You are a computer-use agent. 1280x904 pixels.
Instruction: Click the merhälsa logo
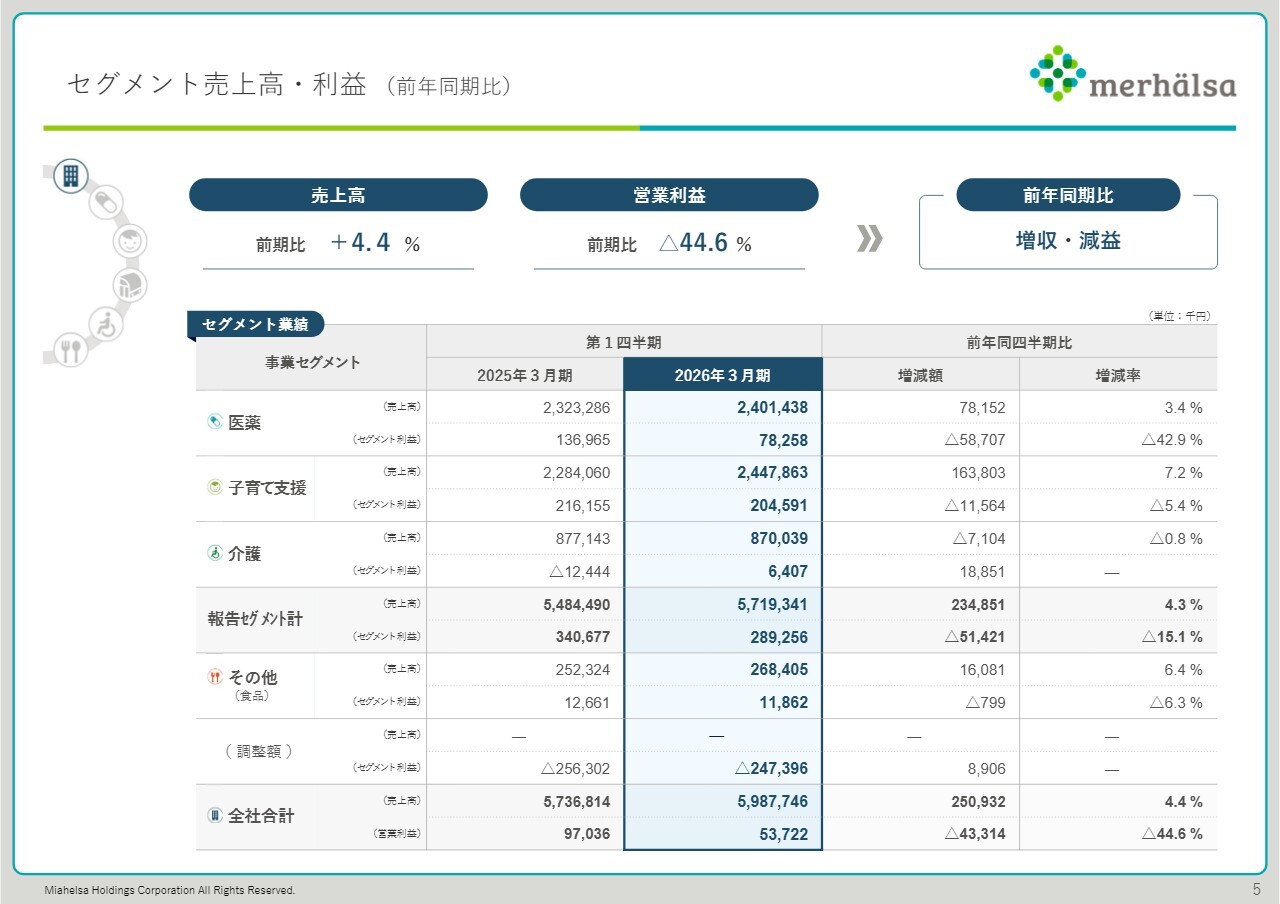1132,74
